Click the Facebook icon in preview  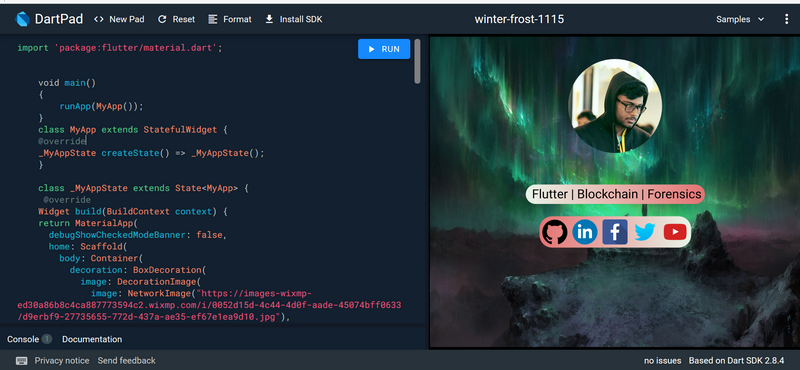615,232
